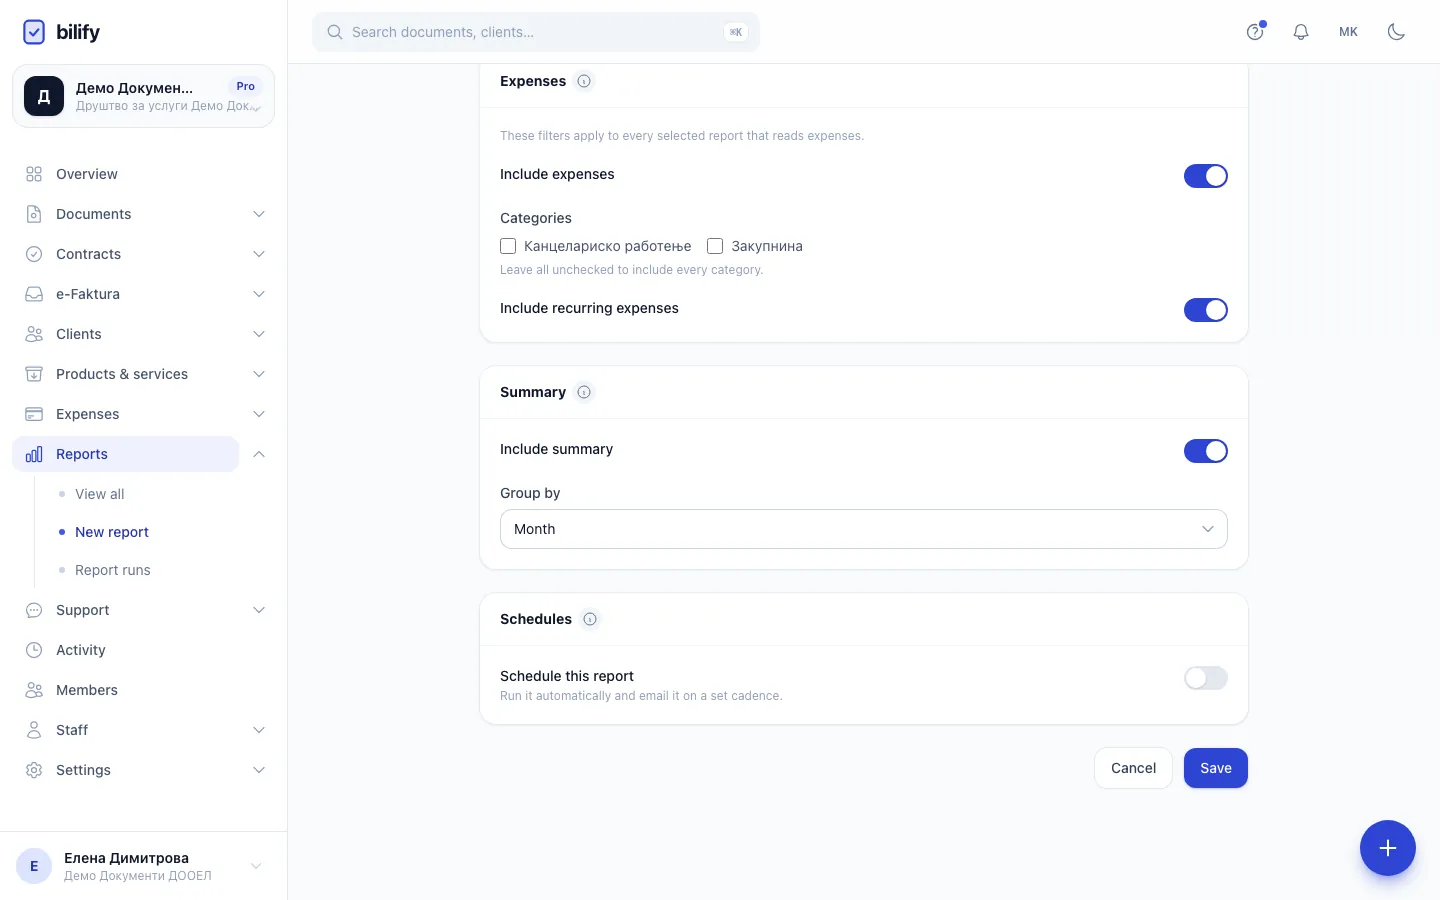Image resolution: width=1440 pixels, height=900 pixels.
Task: Focus the Search documents, clients field
Action: (x=536, y=32)
